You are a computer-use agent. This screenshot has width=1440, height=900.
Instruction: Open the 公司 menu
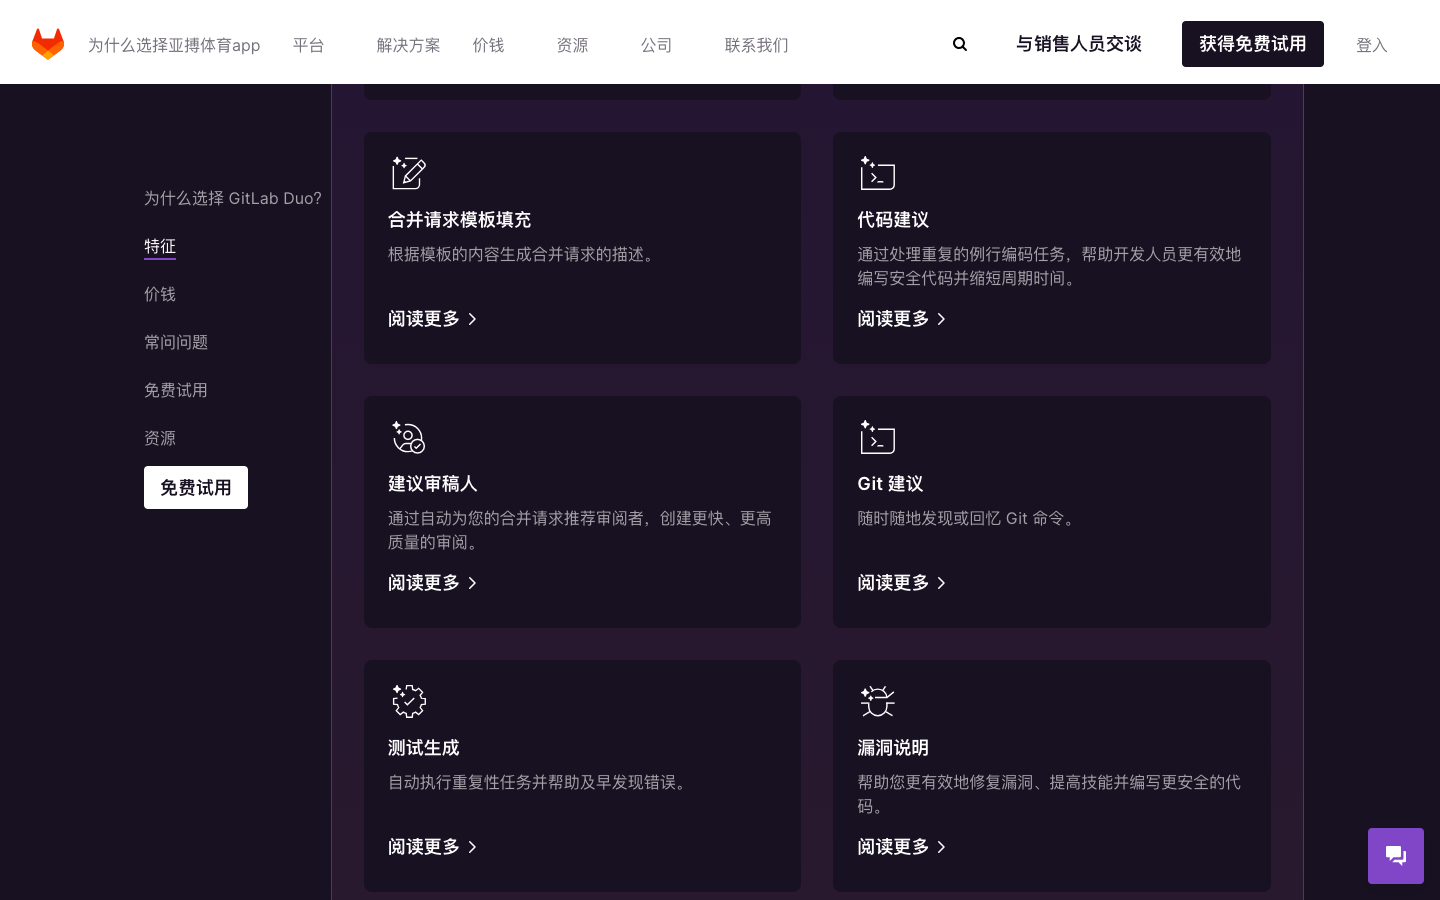tap(656, 45)
